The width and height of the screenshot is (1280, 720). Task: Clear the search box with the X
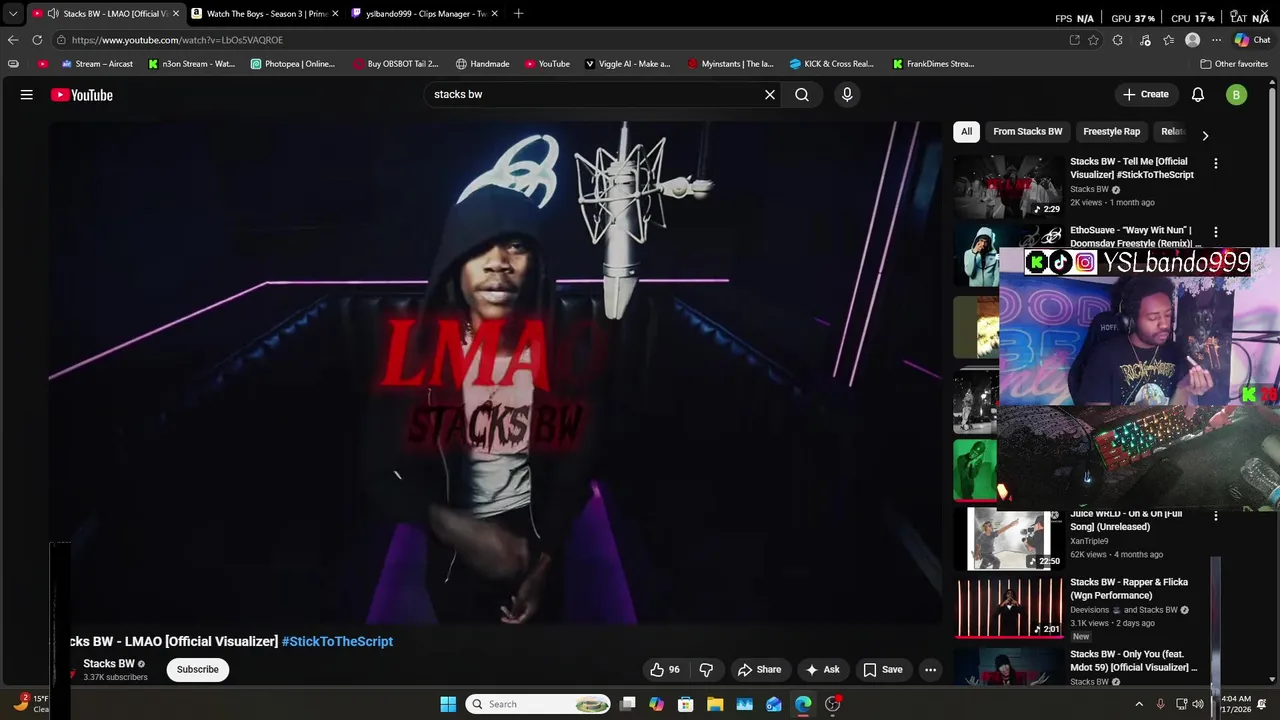(770, 95)
